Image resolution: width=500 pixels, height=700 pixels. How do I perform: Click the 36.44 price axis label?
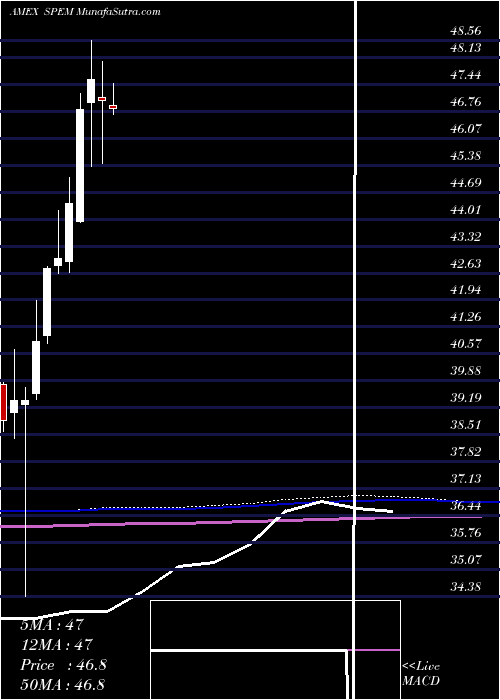pyautogui.click(x=466, y=506)
